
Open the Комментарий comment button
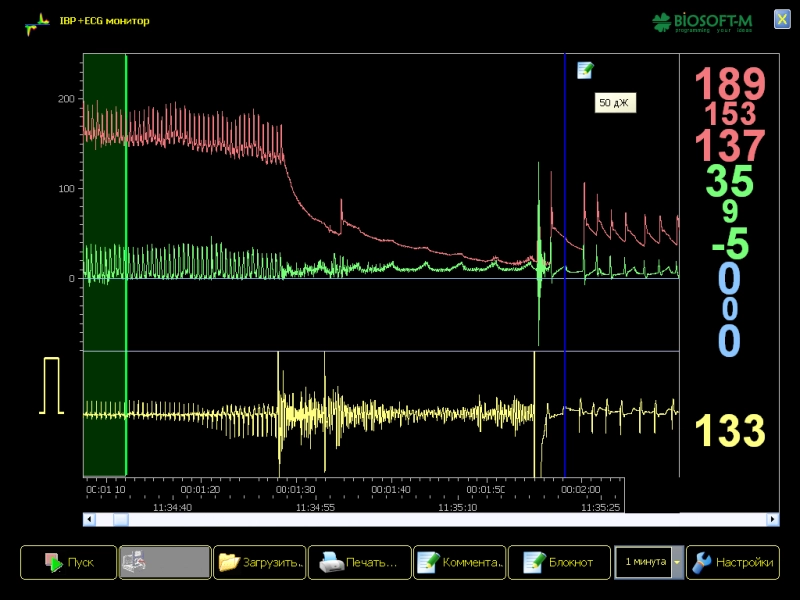pyautogui.click(x=458, y=562)
